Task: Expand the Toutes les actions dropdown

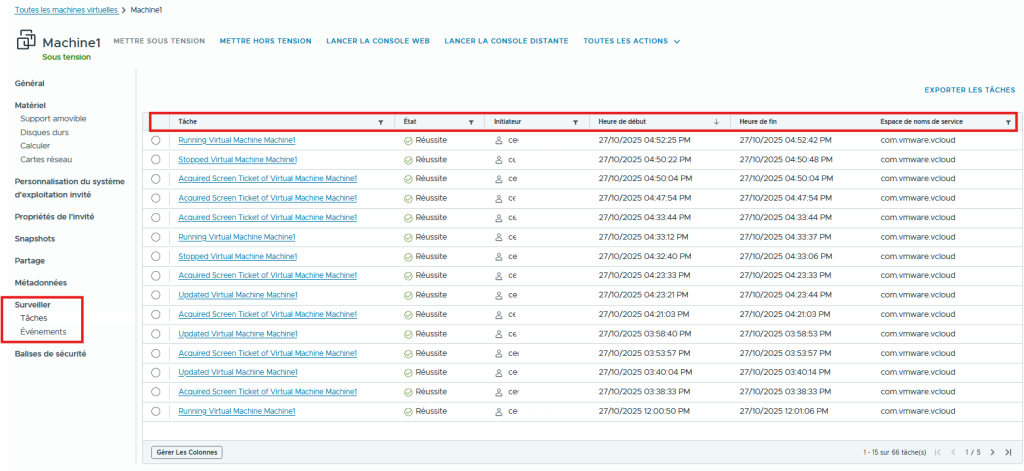Action: point(631,41)
